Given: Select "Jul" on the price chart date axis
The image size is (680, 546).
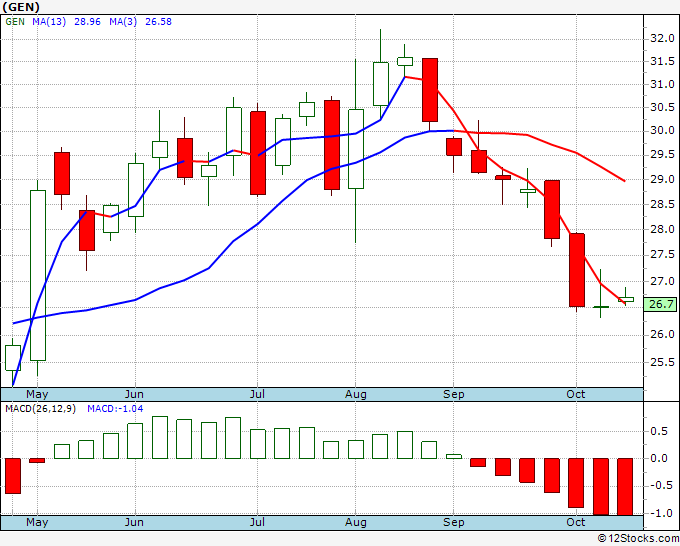Looking at the screenshot, I should click(x=257, y=394).
